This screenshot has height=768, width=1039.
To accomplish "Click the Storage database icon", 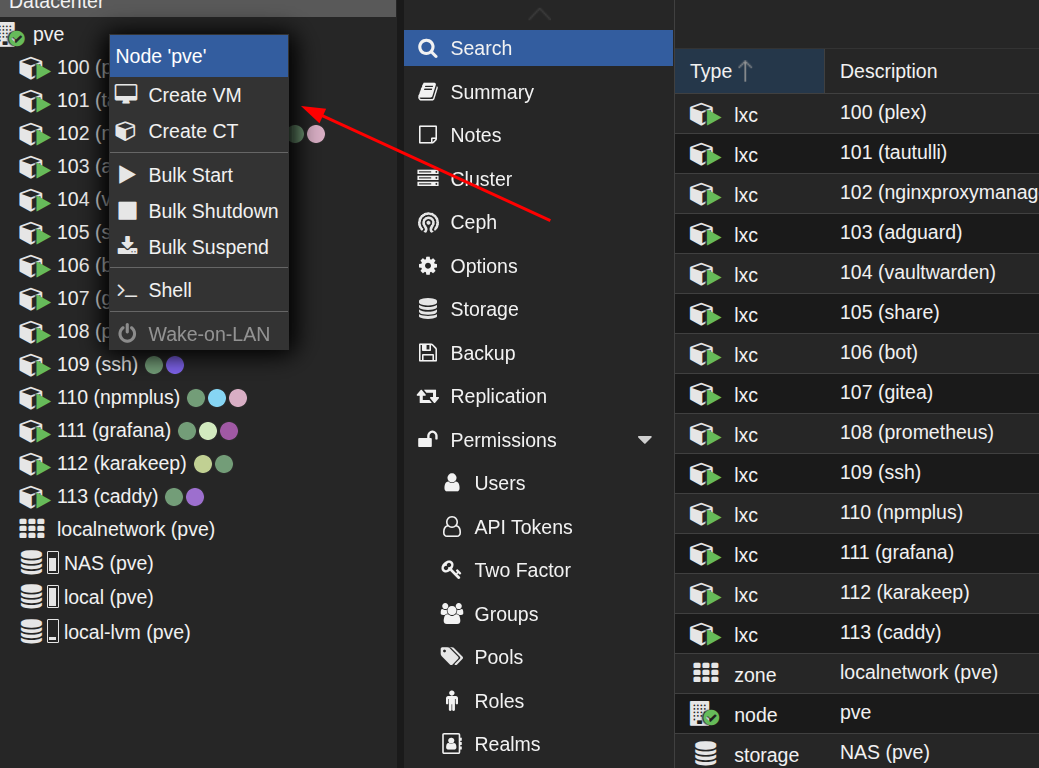I will pyautogui.click(x=428, y=309).
